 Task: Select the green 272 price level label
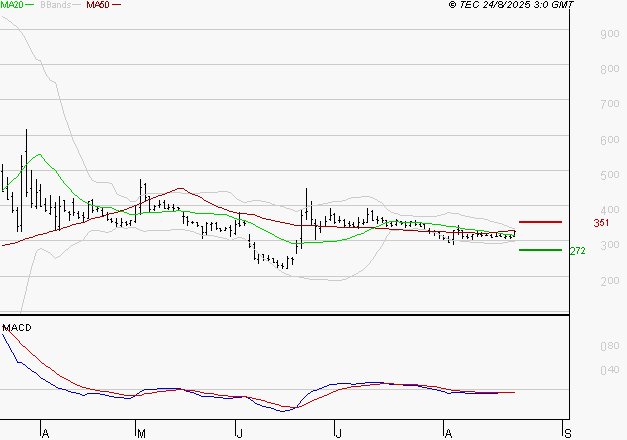click(x=602, y=251)
